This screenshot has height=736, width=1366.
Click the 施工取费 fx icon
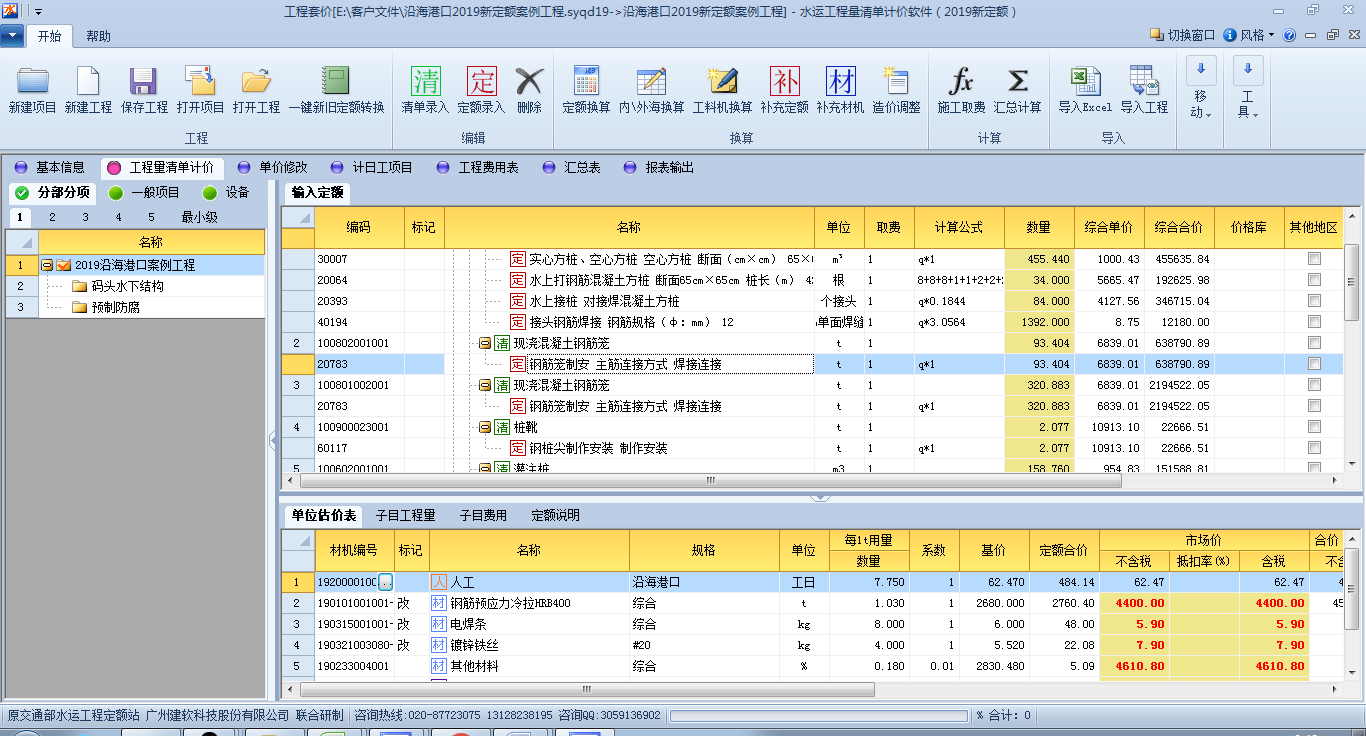click(x=961, y=81)
